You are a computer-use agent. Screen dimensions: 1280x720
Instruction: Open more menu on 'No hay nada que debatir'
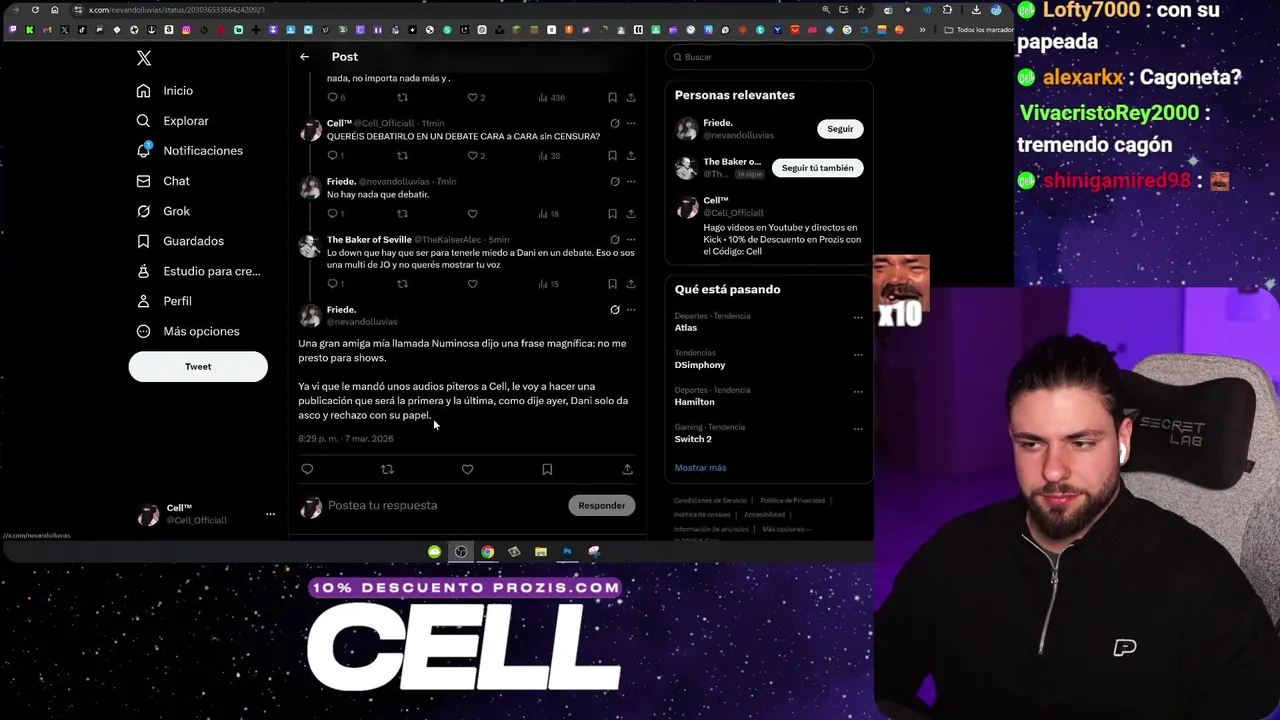(631, 182)
